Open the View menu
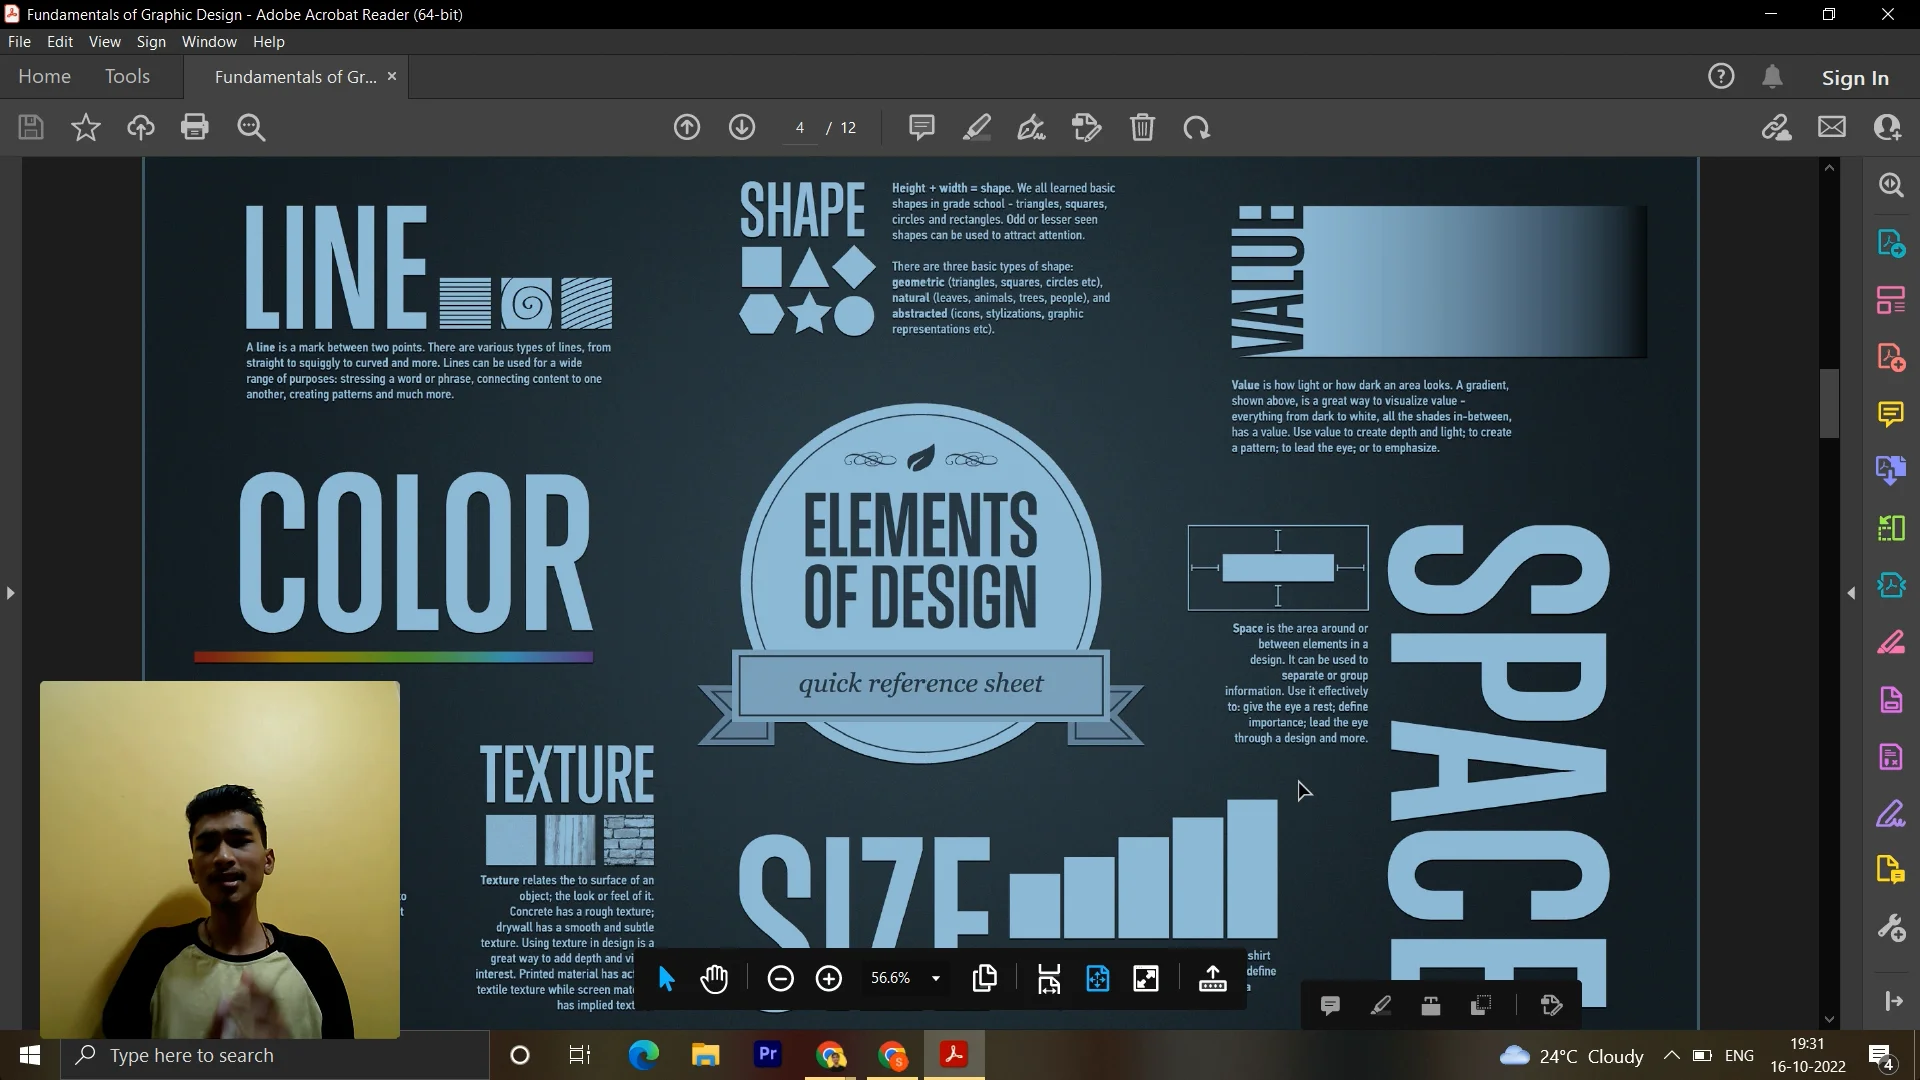 click(x=104, y=41)
